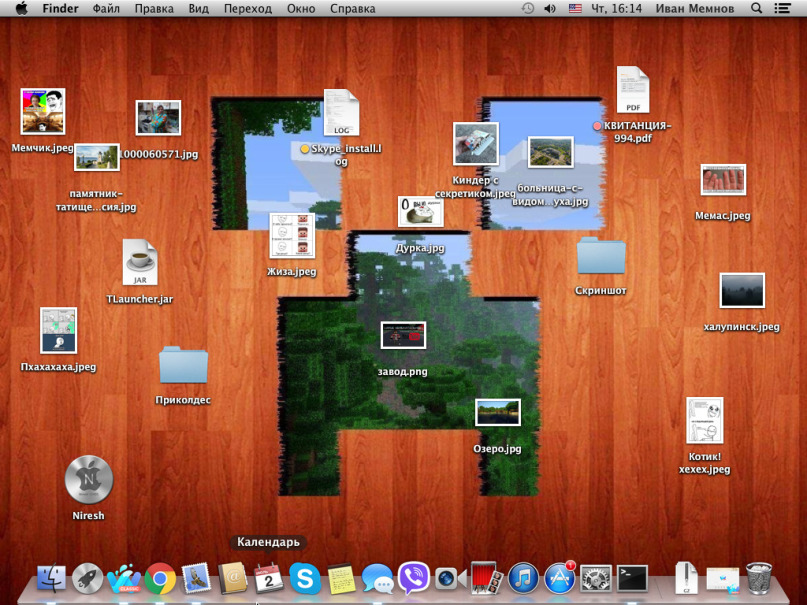The image size is (807, 605).
Task: Open the colorful CLASSIC app in Dock
Action: [124, 578]
